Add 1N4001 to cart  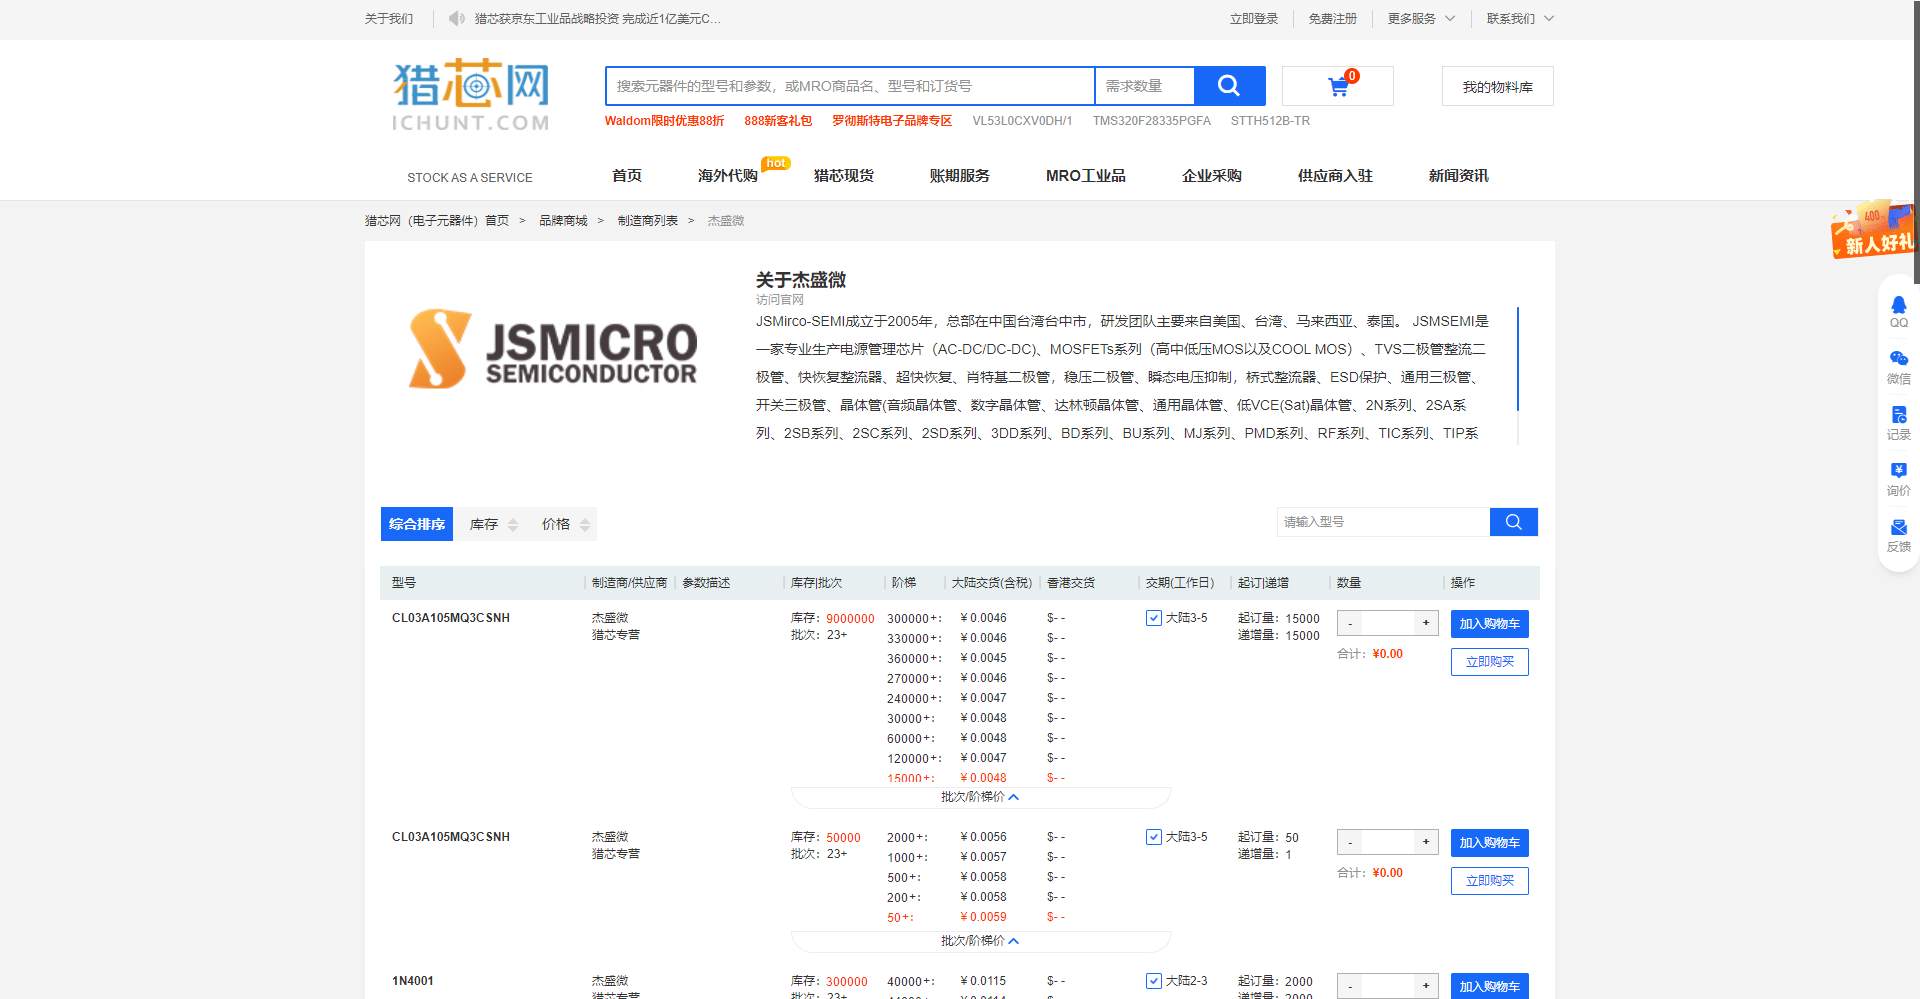point(1489,986)
